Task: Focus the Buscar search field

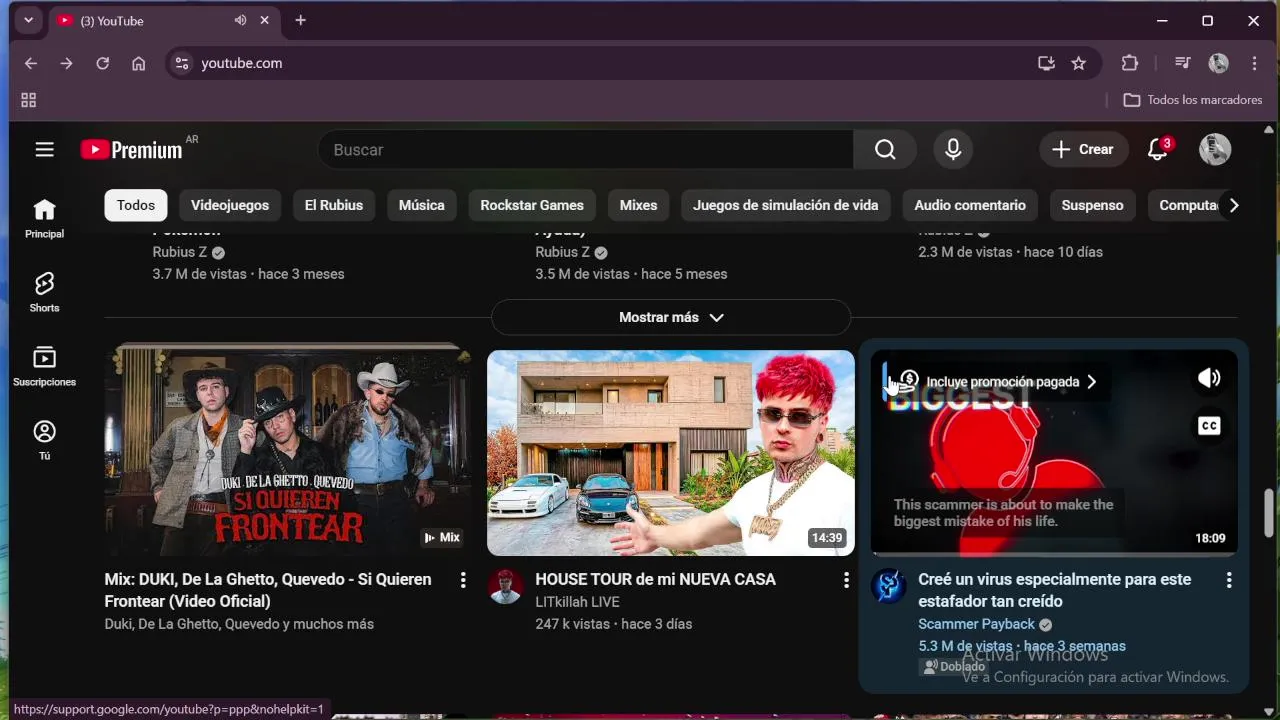Action: [586, 150]
